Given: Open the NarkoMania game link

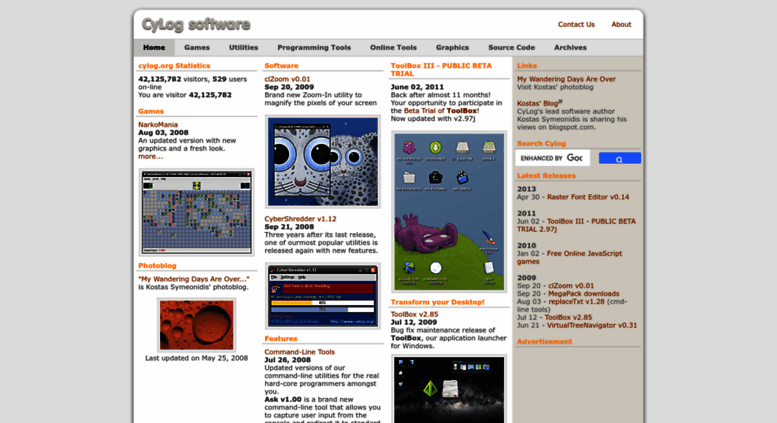Looking at the screenshot, I should [x=158, y=125].
